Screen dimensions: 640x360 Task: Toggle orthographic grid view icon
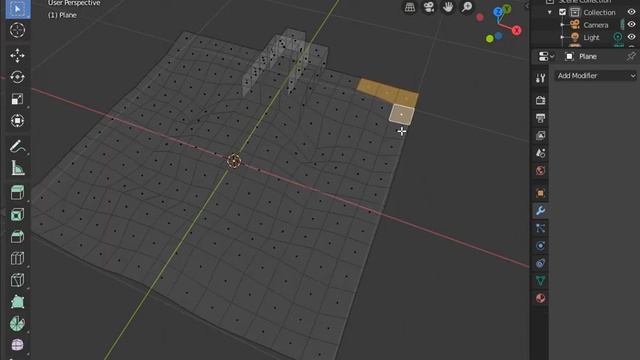pyautogui.click(x=409, y=7)
